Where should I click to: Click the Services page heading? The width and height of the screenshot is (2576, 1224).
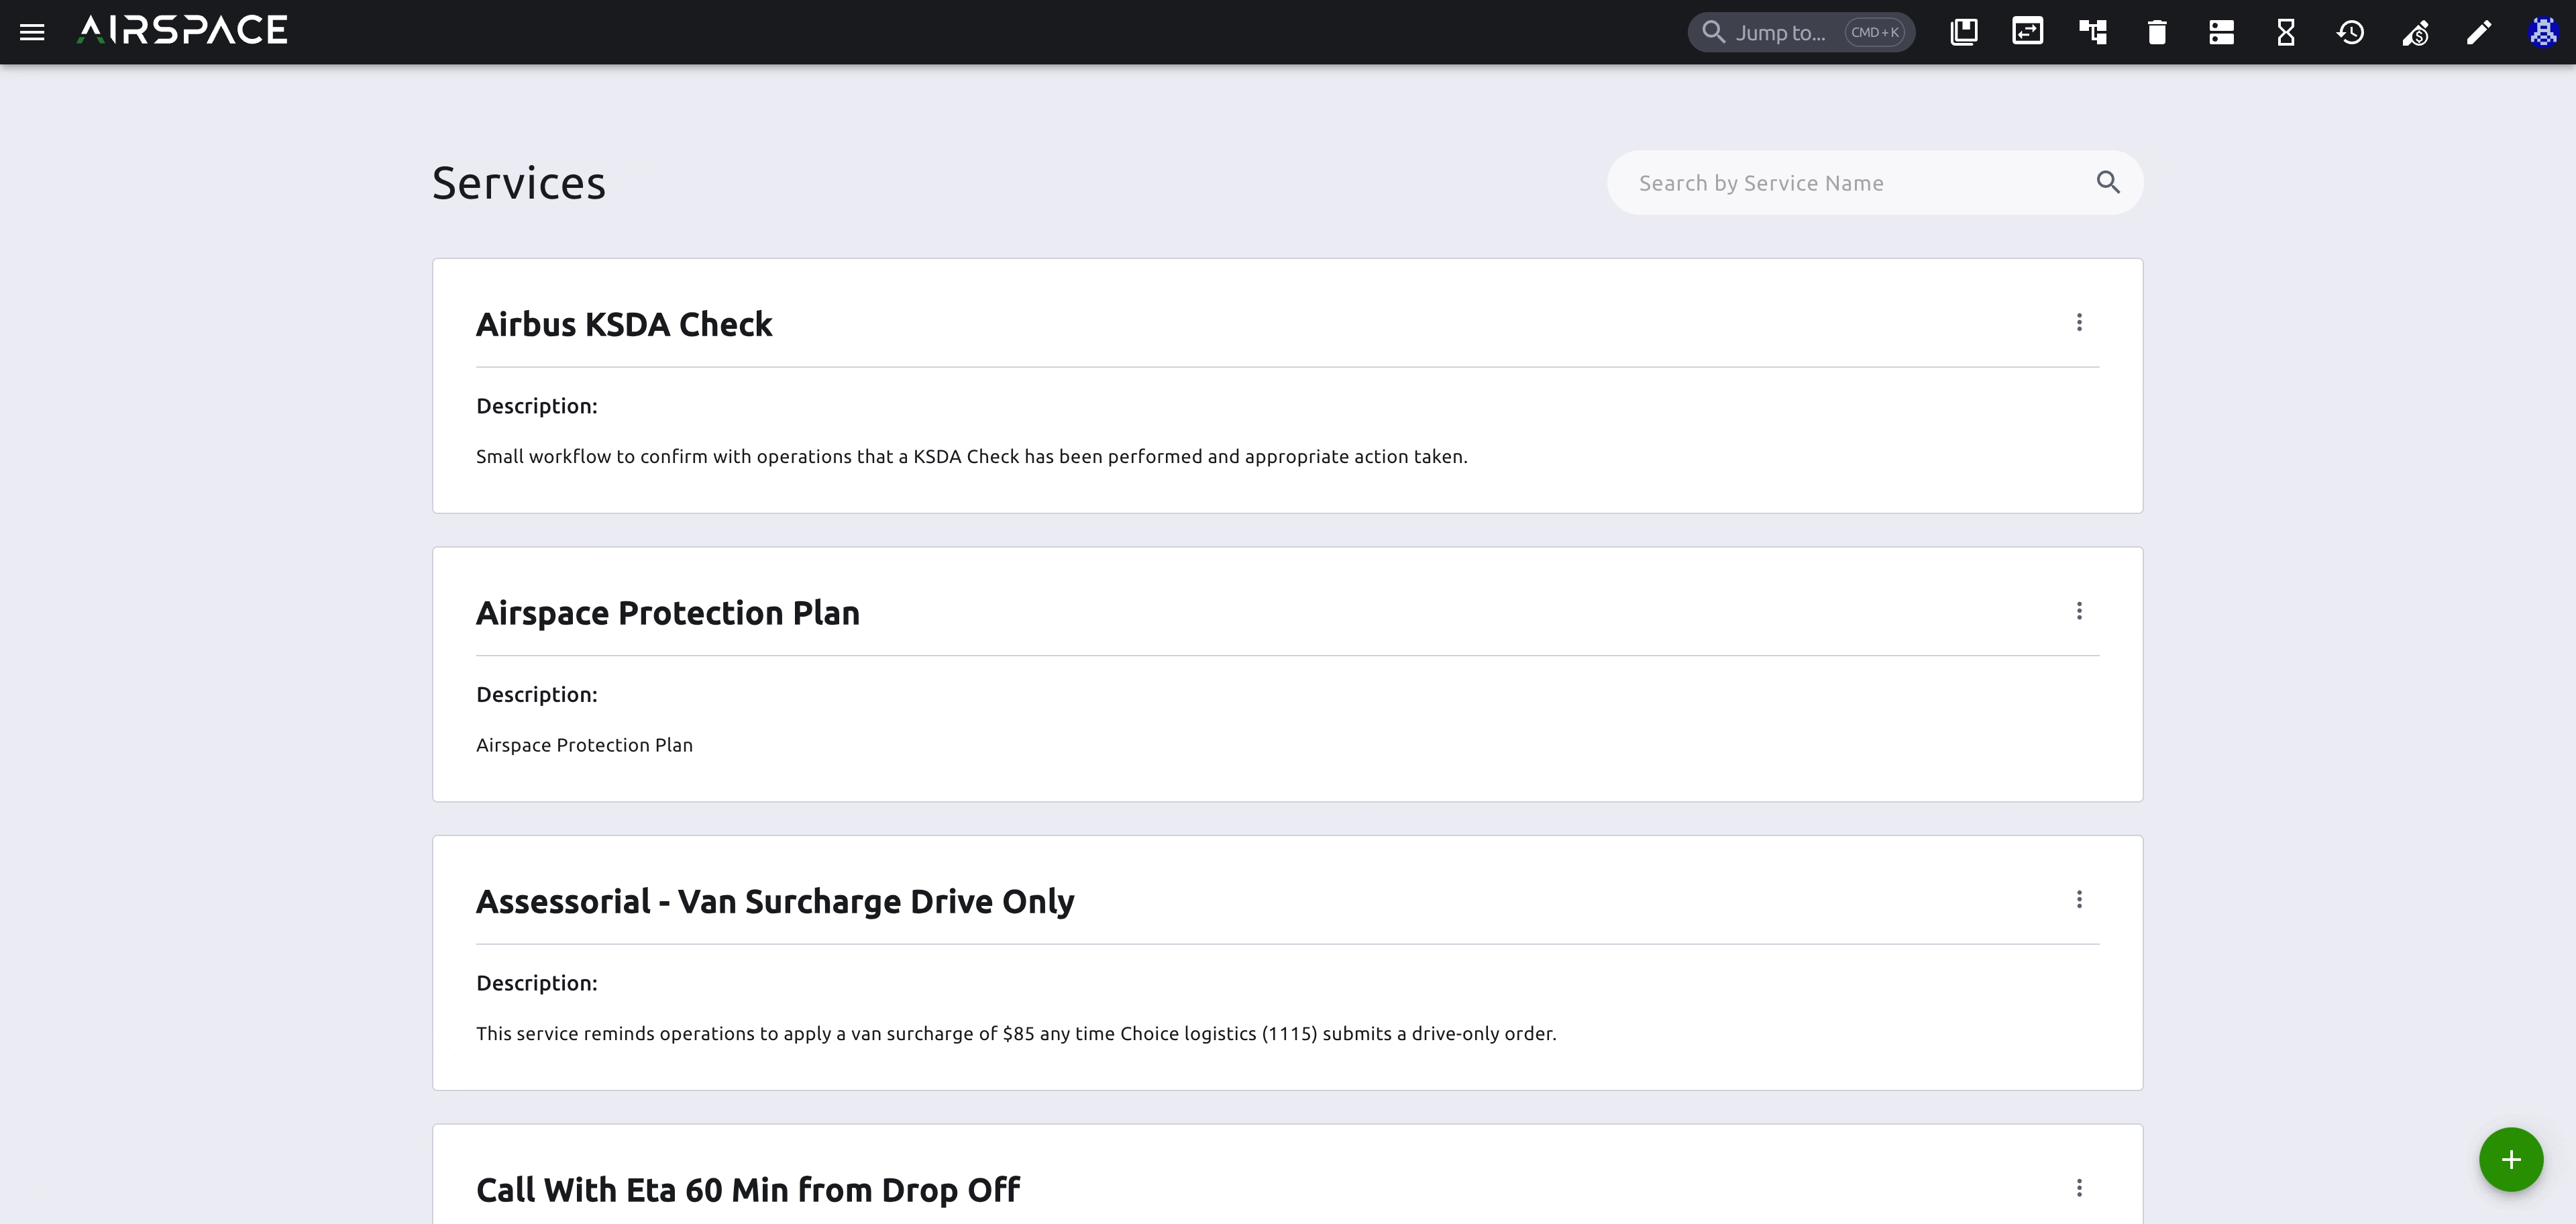(519, 183)
